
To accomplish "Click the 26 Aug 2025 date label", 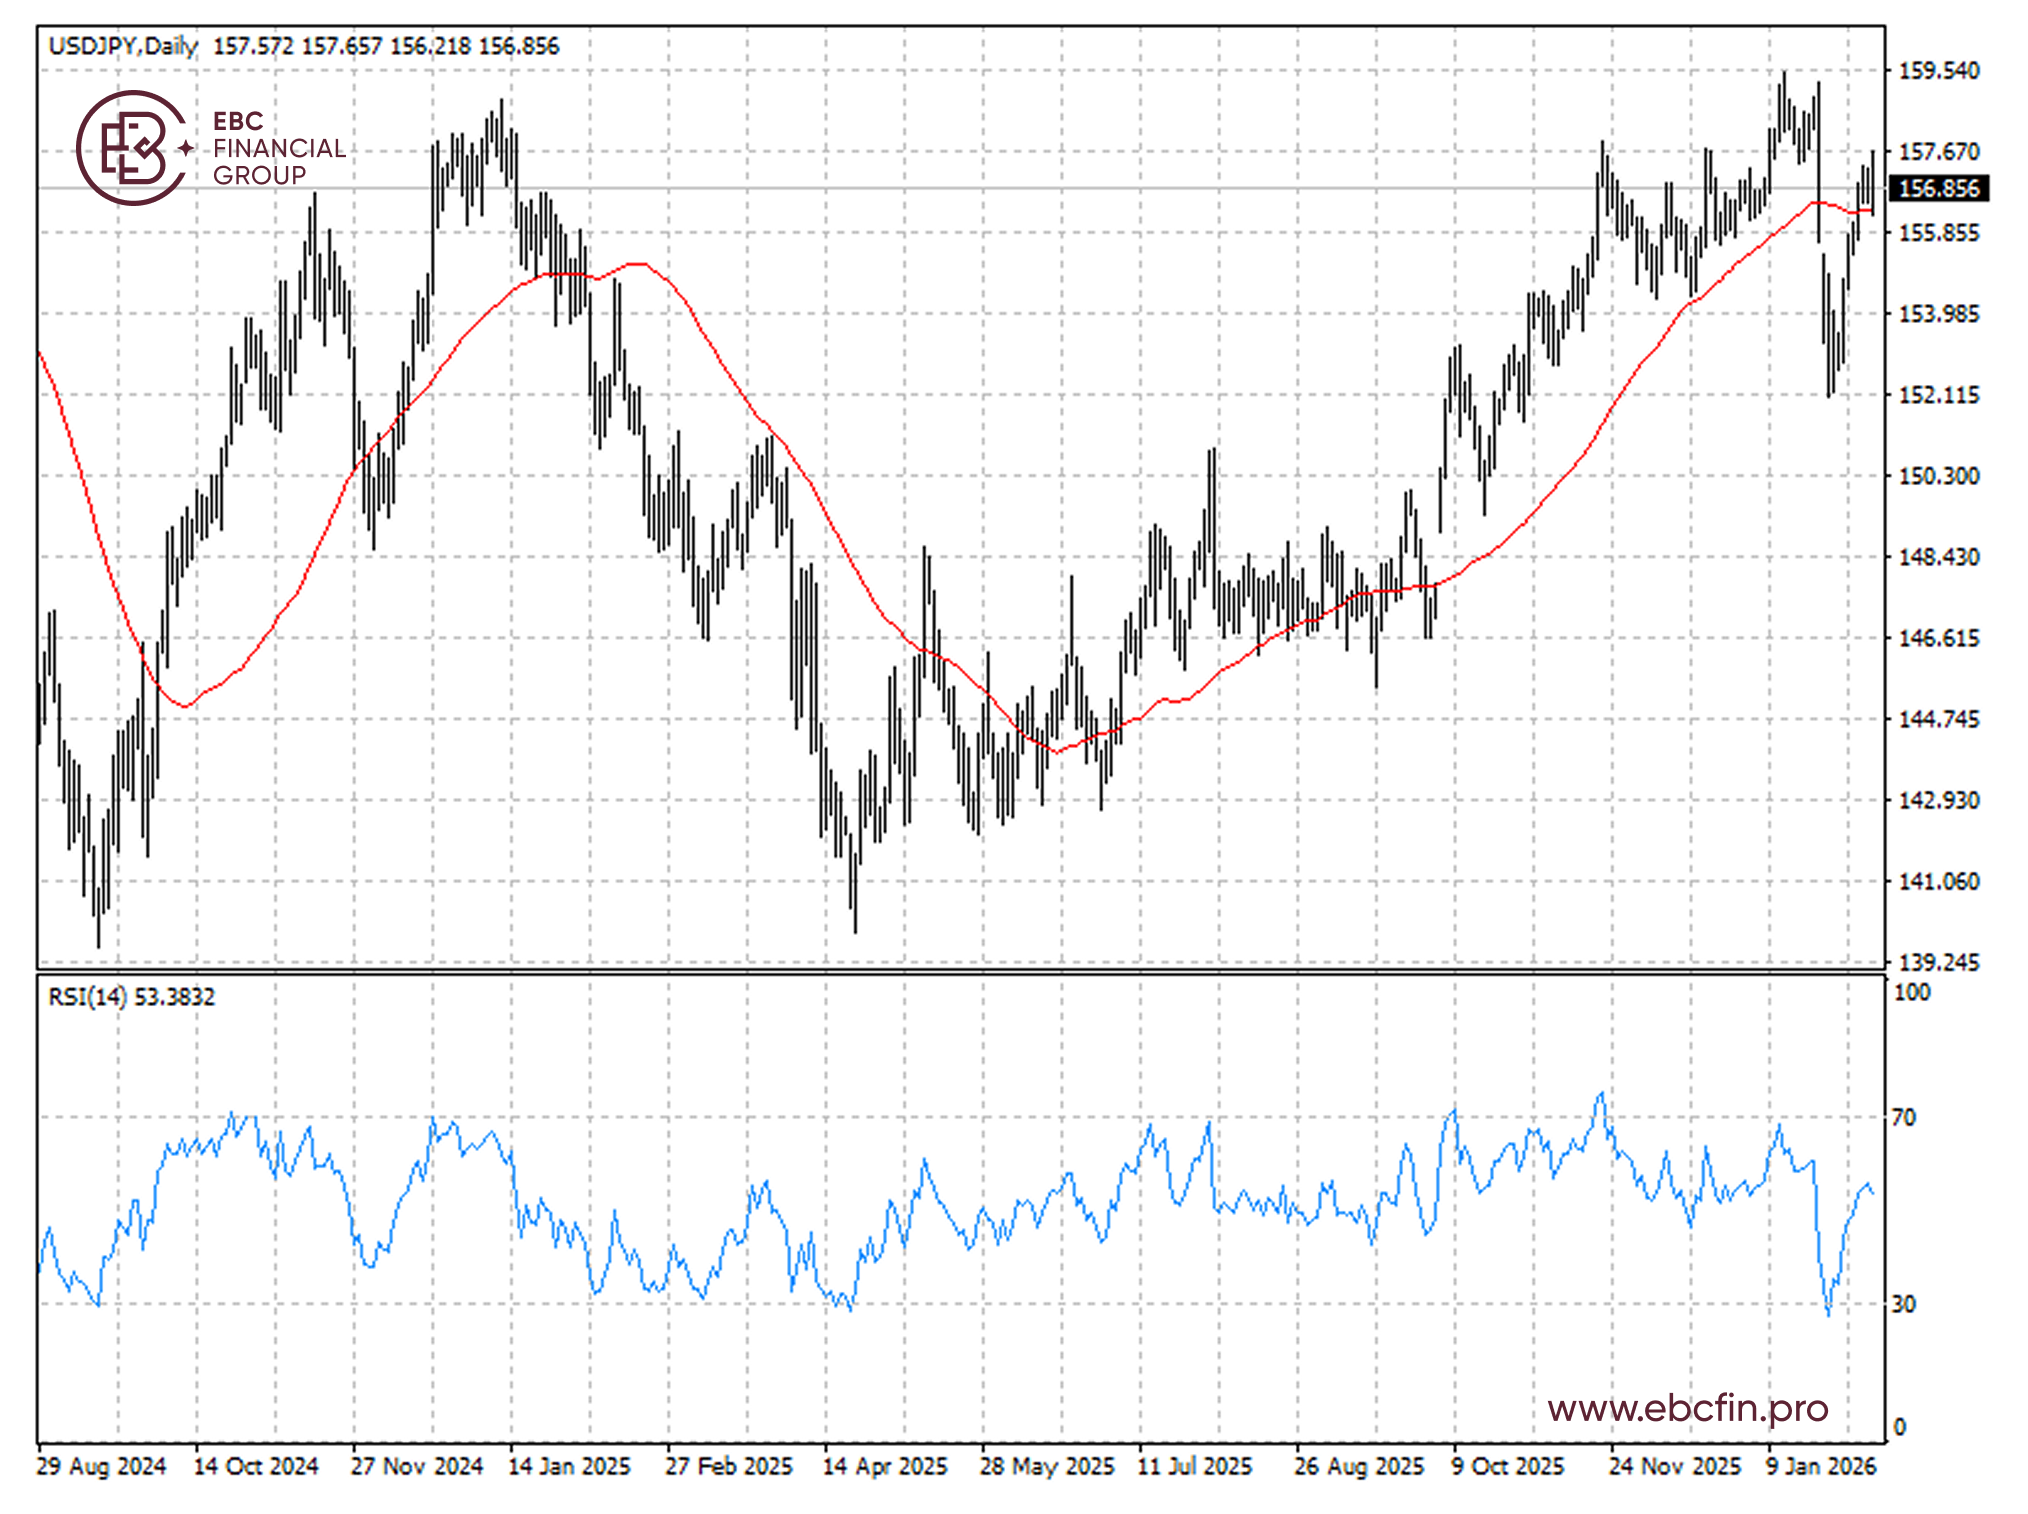I will coord(1358,1466).
